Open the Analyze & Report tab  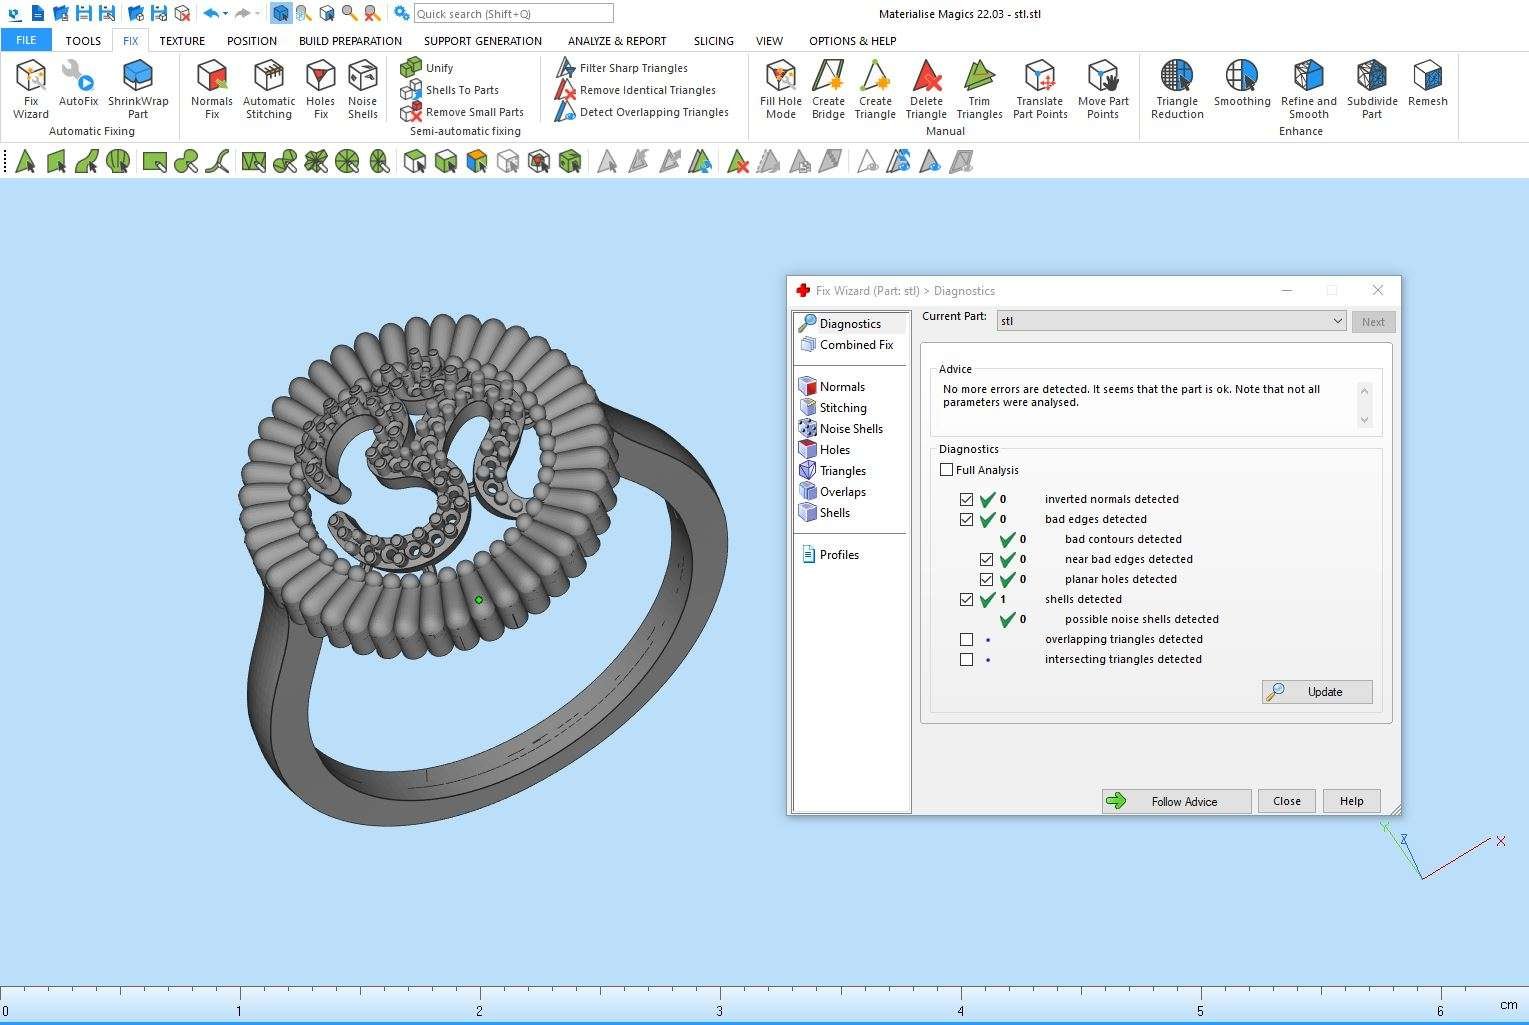click(x=617, y=41)
